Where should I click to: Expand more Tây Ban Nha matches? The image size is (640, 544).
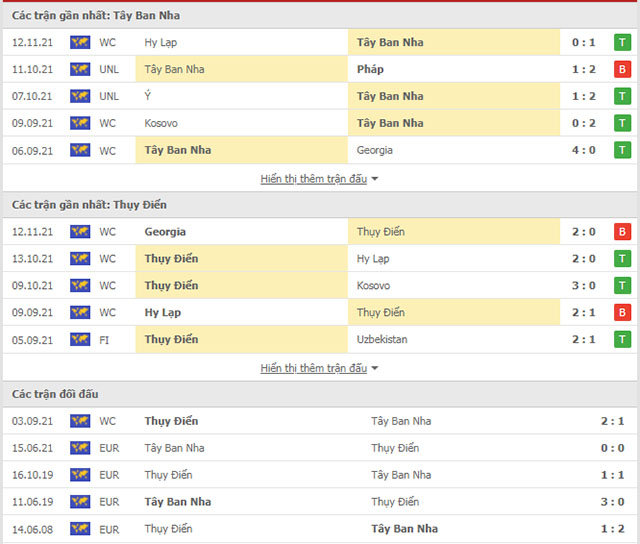319,179
